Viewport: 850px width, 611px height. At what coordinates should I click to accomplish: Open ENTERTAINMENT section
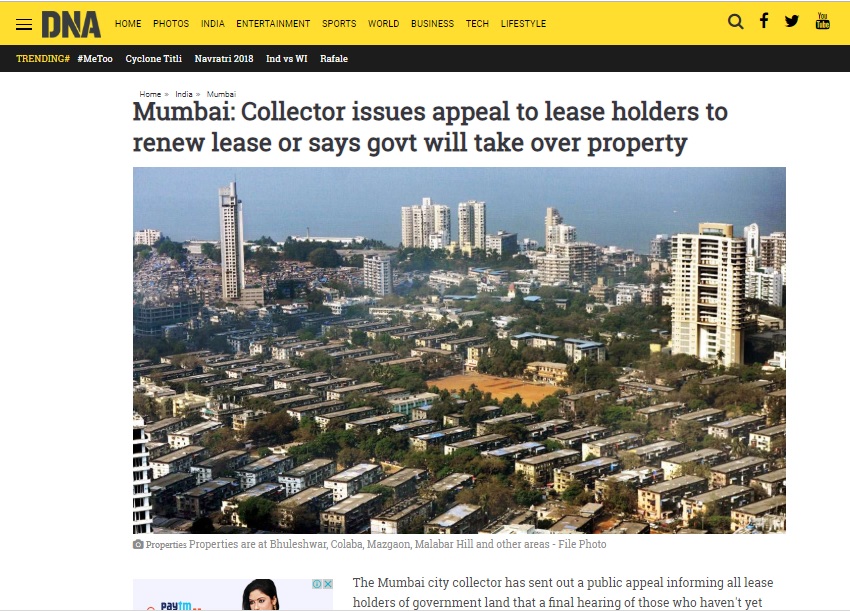(273, 24)
